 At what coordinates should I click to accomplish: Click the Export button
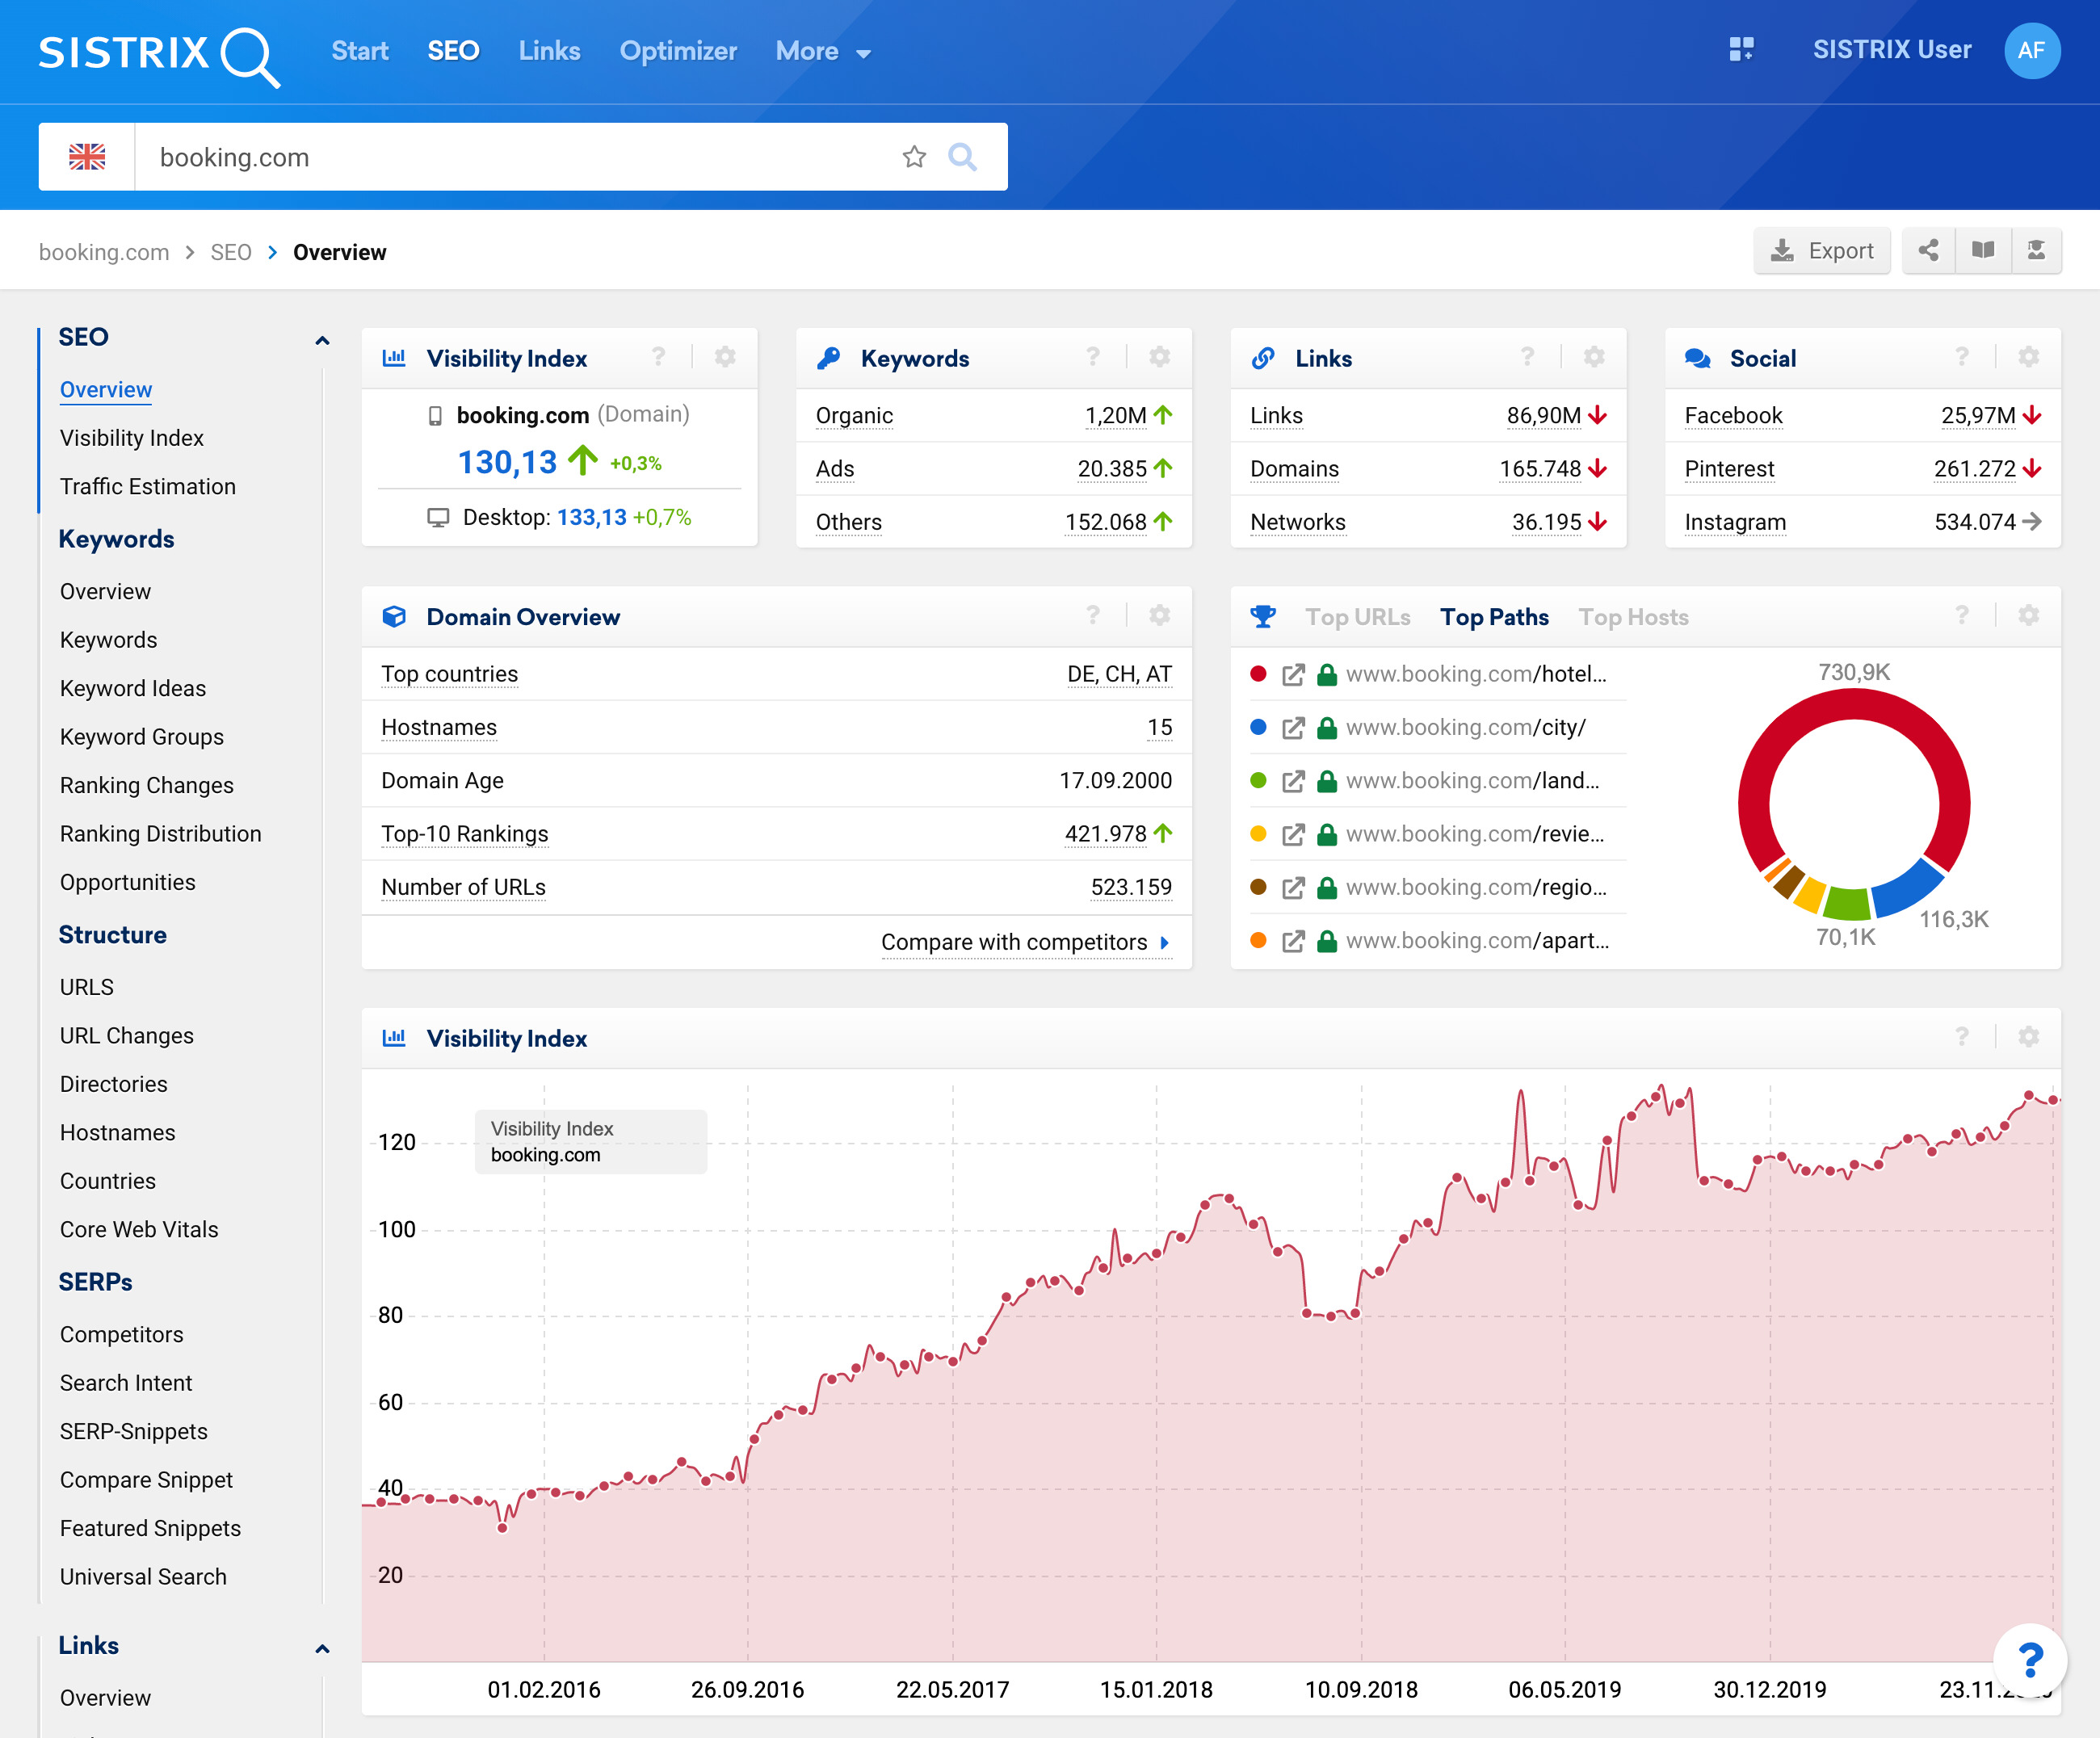pyautogui.click(x=1821, y=251)
